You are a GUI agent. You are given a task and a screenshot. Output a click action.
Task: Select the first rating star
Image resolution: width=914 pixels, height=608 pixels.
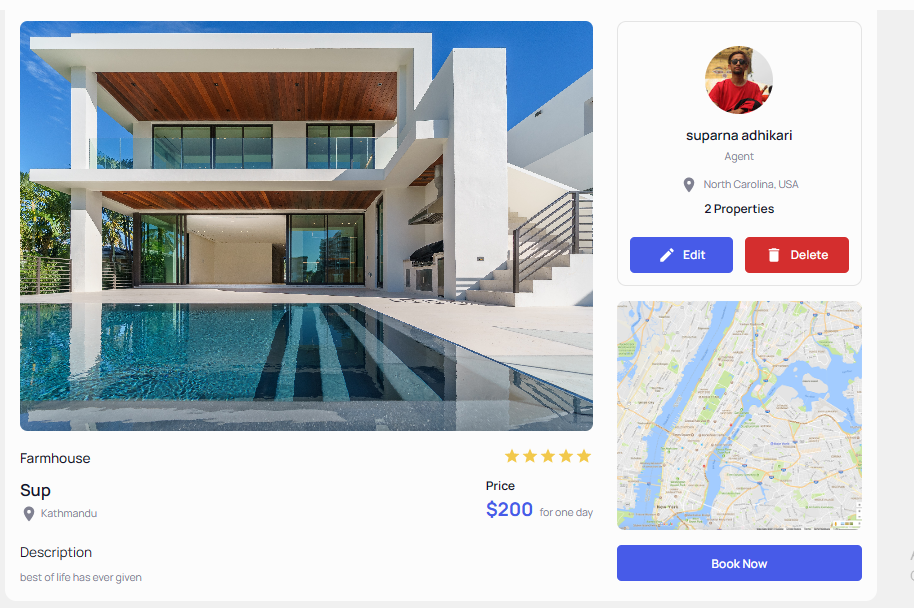(x=512, y=456)
